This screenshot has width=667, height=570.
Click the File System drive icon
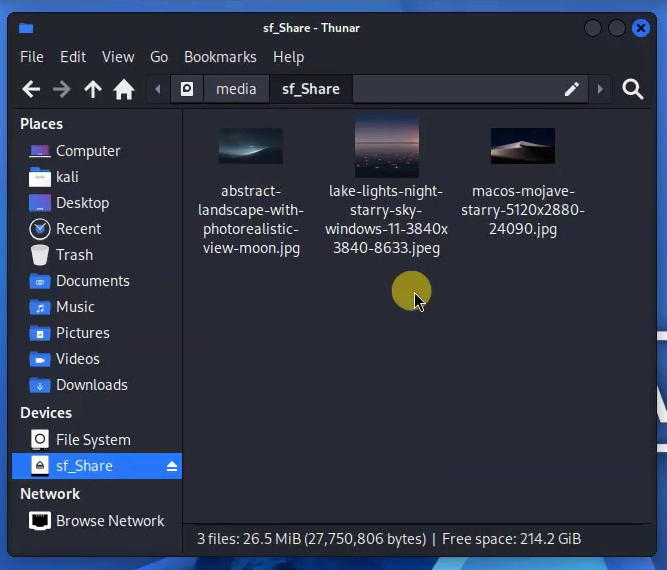[x=40, y=439]
